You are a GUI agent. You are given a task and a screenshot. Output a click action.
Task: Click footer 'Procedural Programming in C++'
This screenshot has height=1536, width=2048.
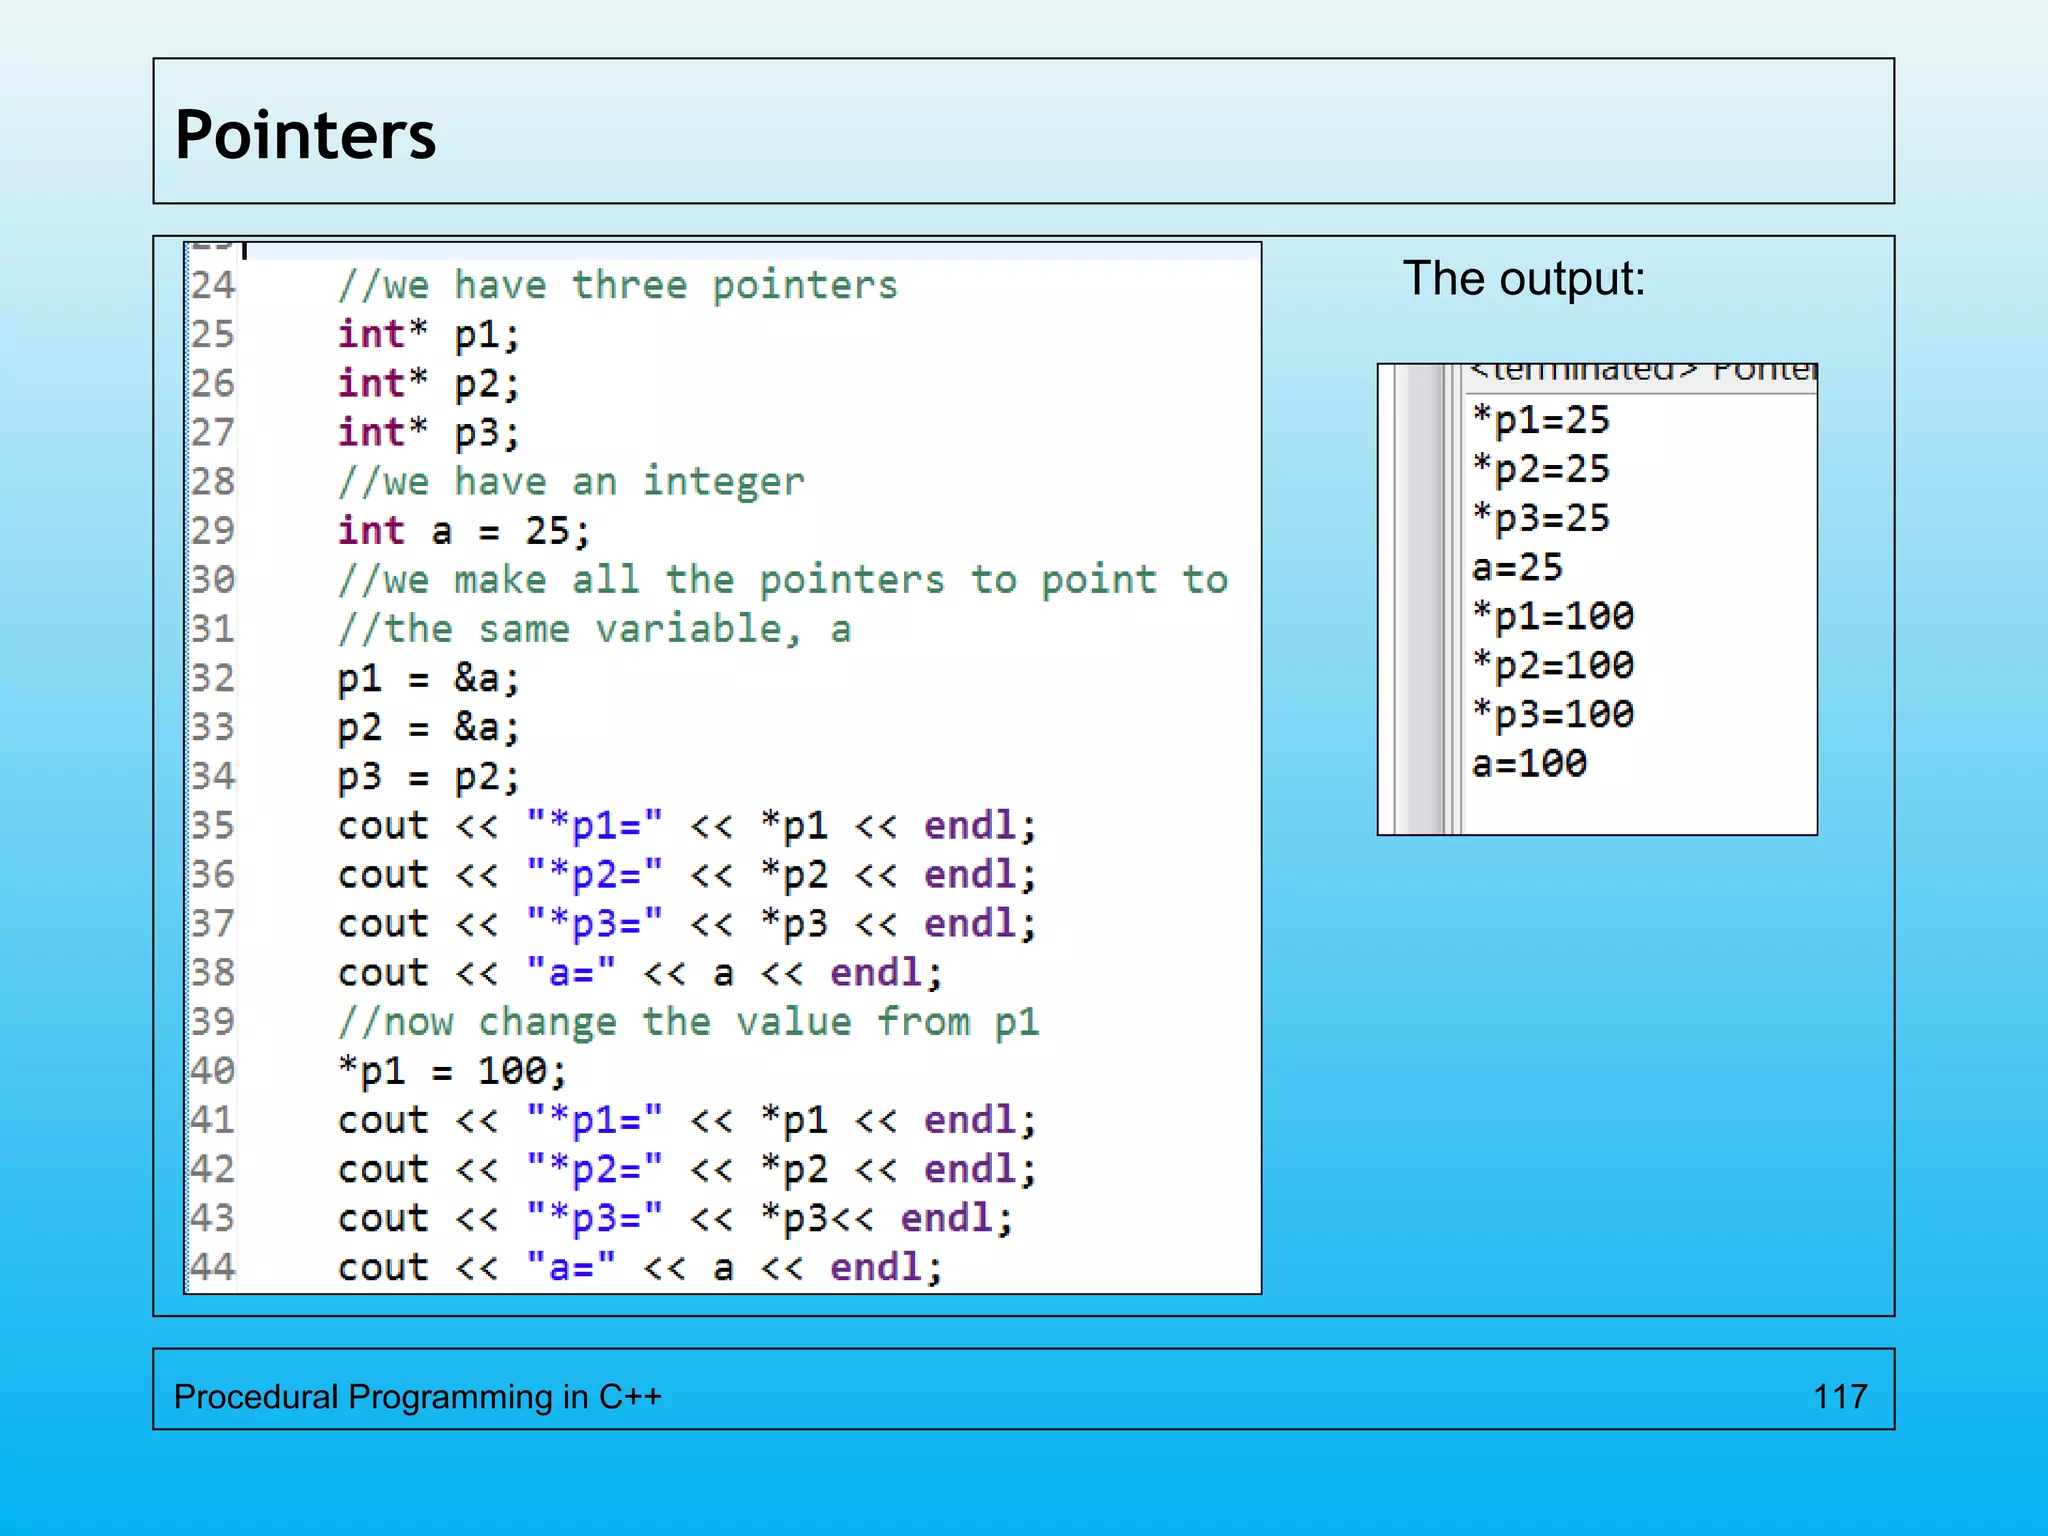[x=418, y=1396]
